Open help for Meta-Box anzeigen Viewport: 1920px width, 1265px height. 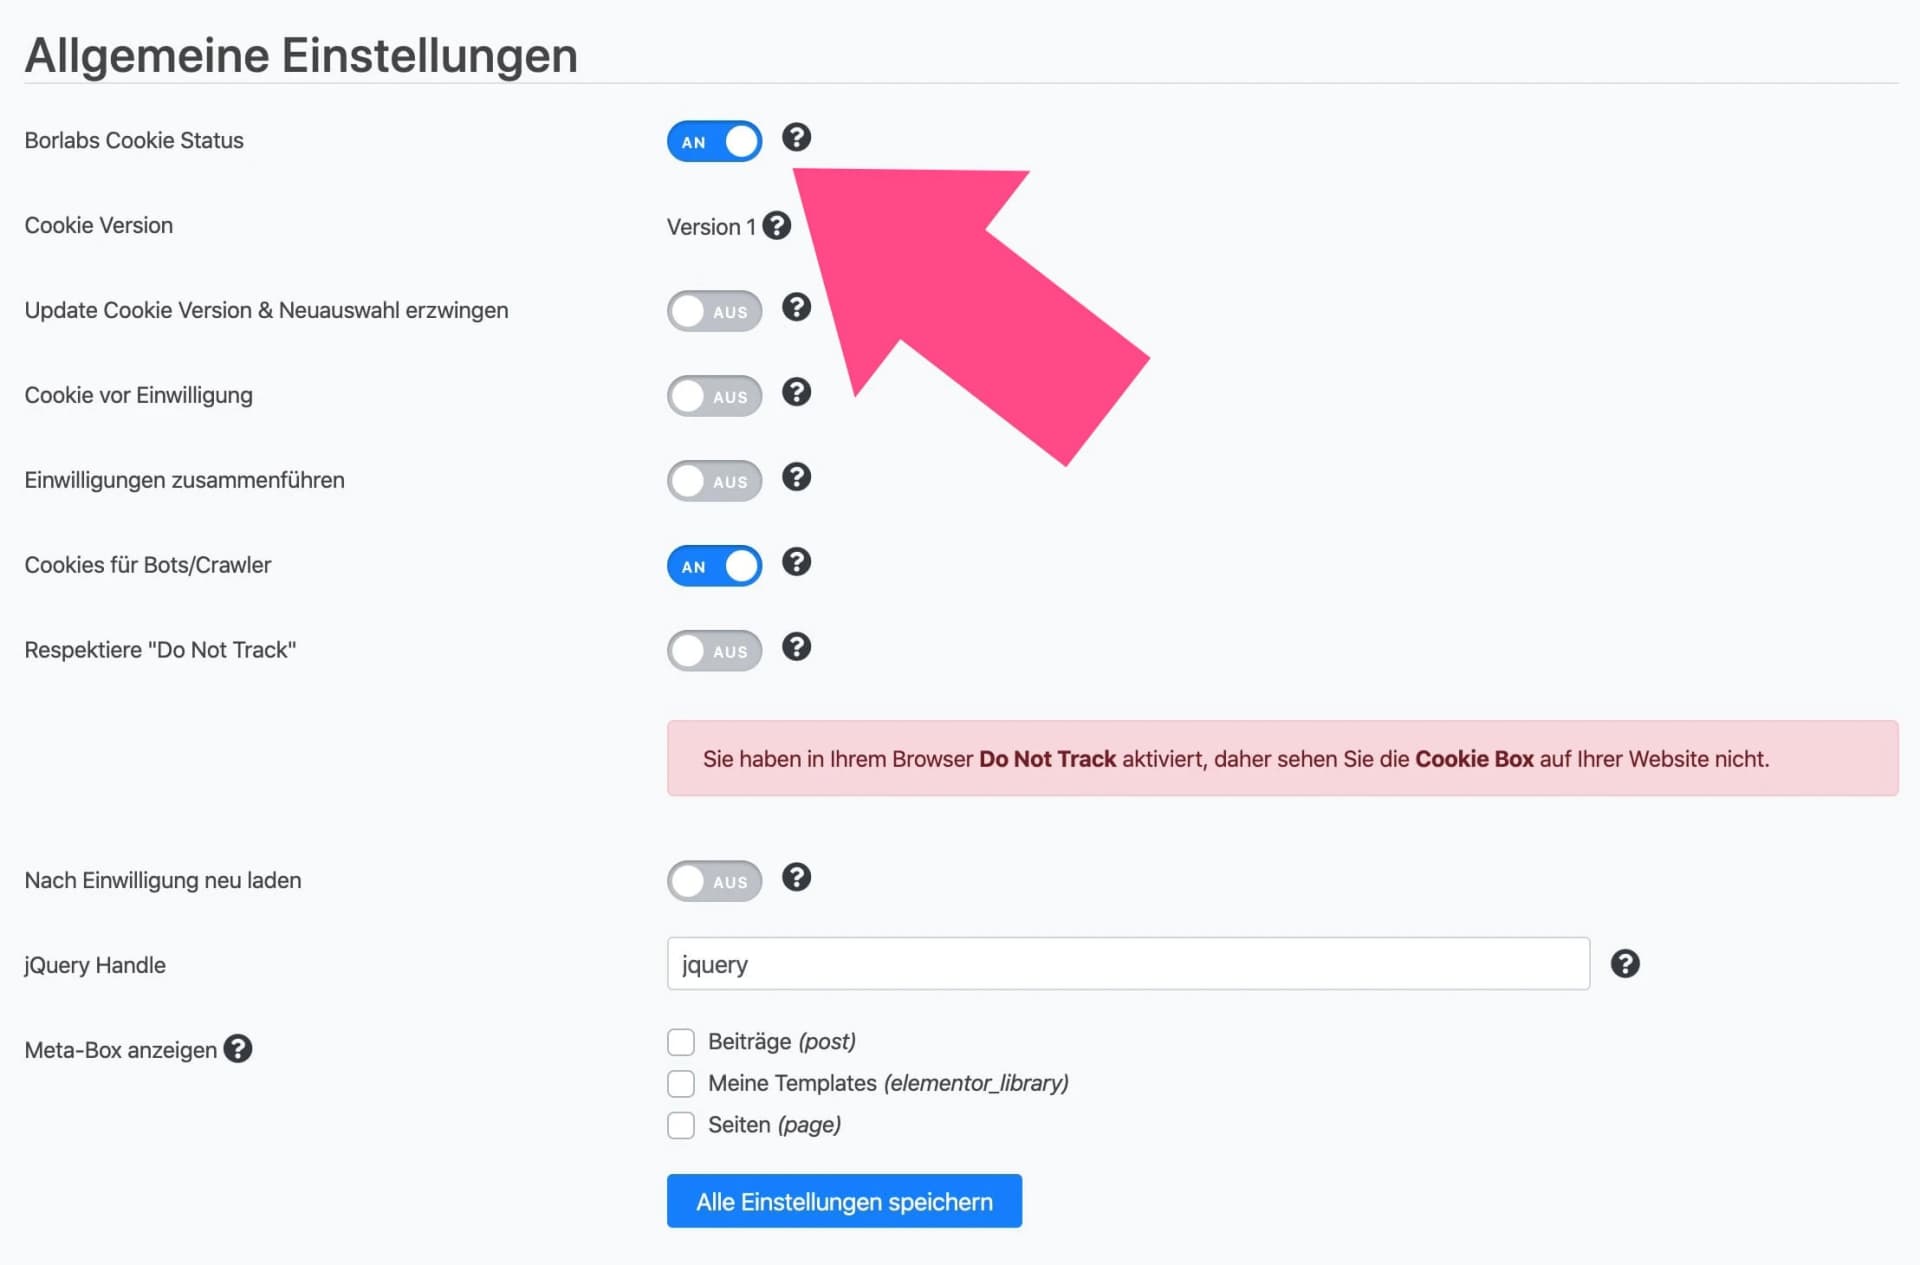click(238, 1049)
